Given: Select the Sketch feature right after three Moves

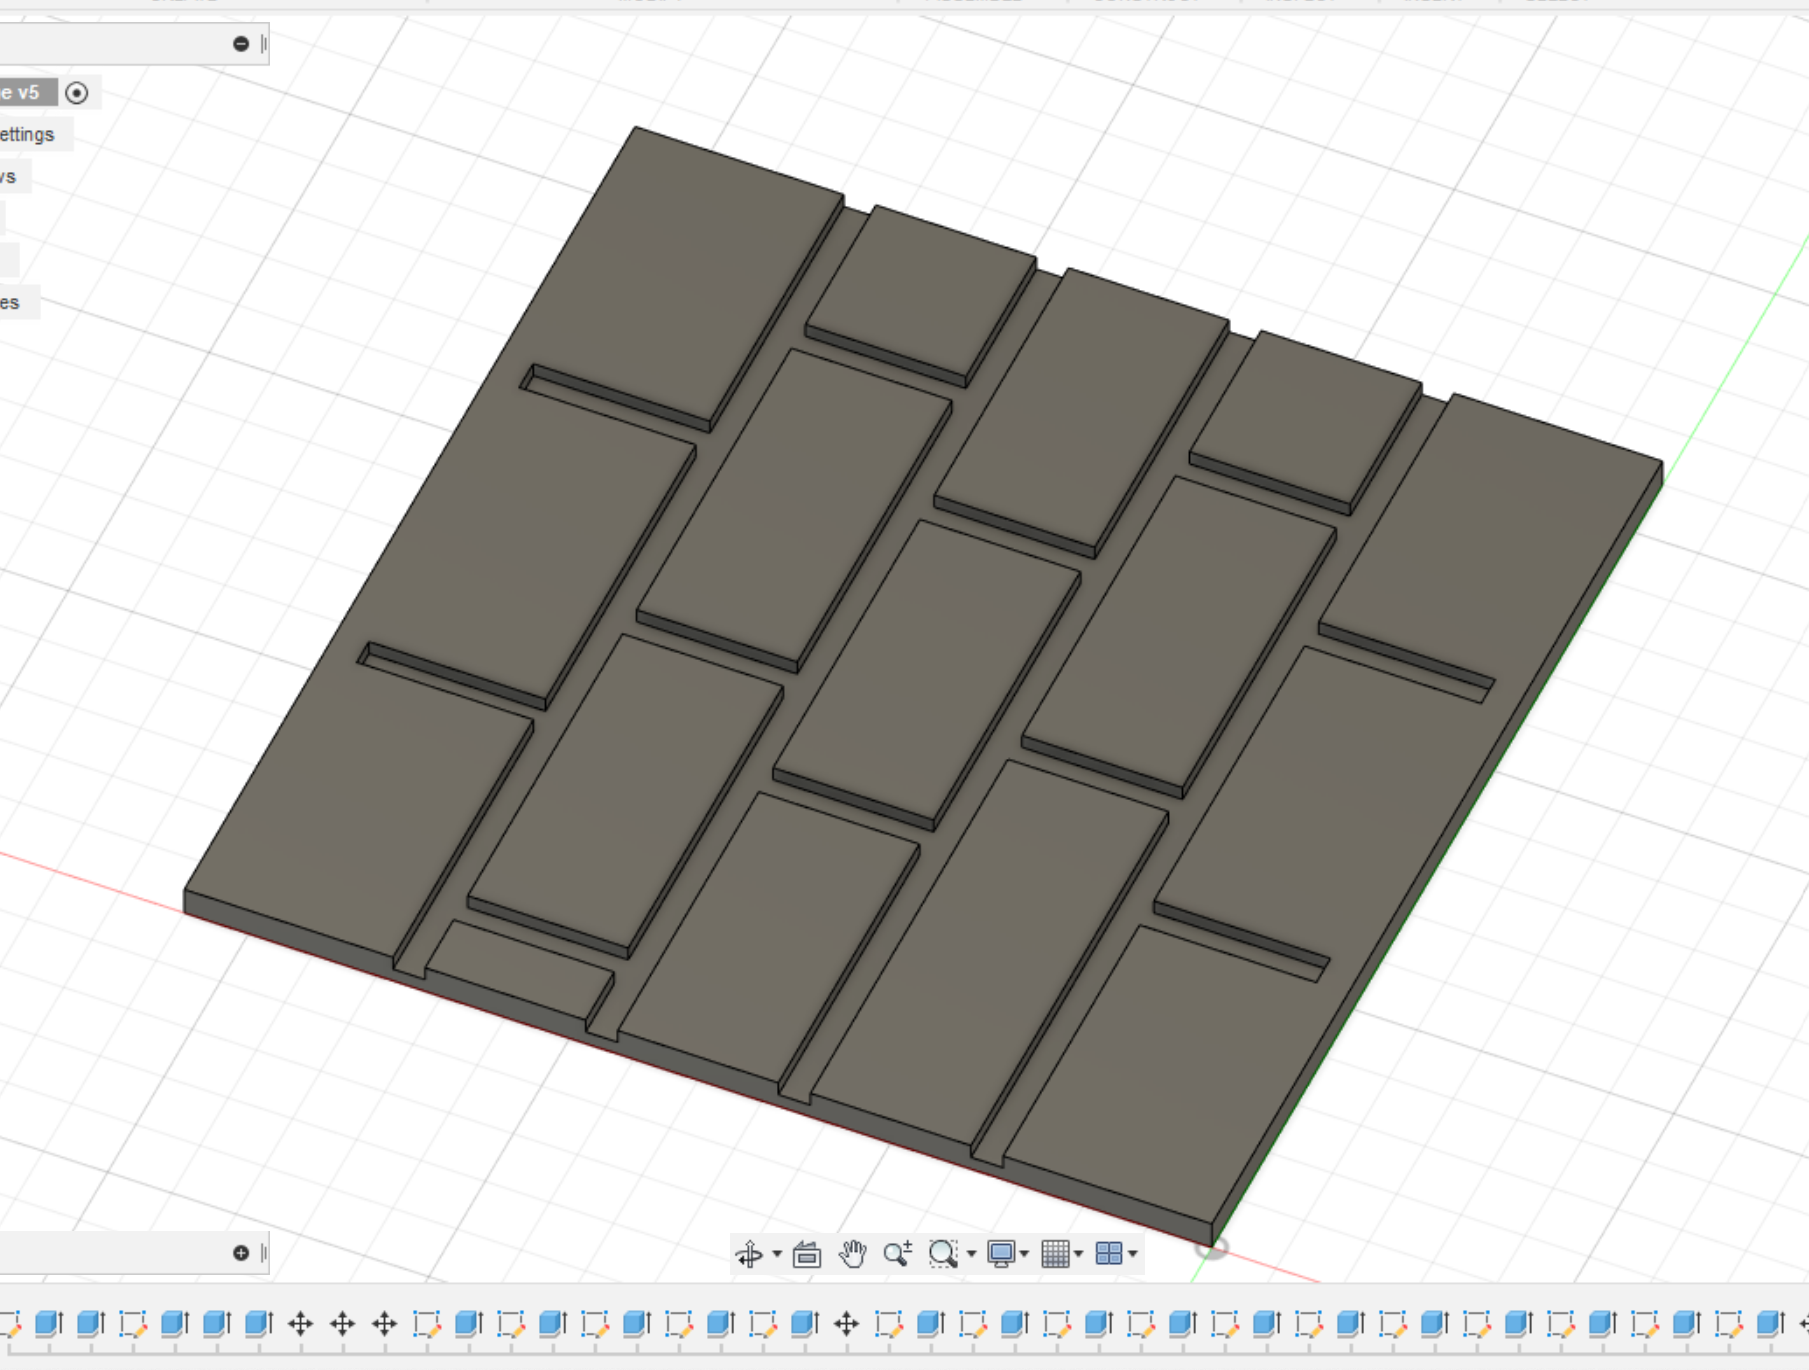Looking at the screenshot, I should [x=426, y=1324].
